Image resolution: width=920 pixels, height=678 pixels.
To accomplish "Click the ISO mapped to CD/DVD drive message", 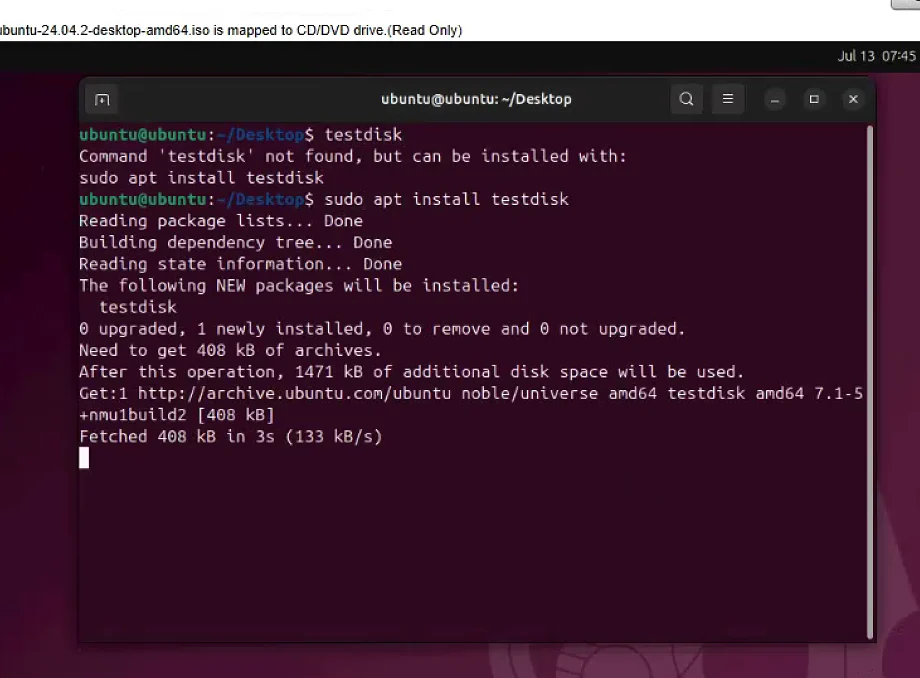I will (231, 30).
